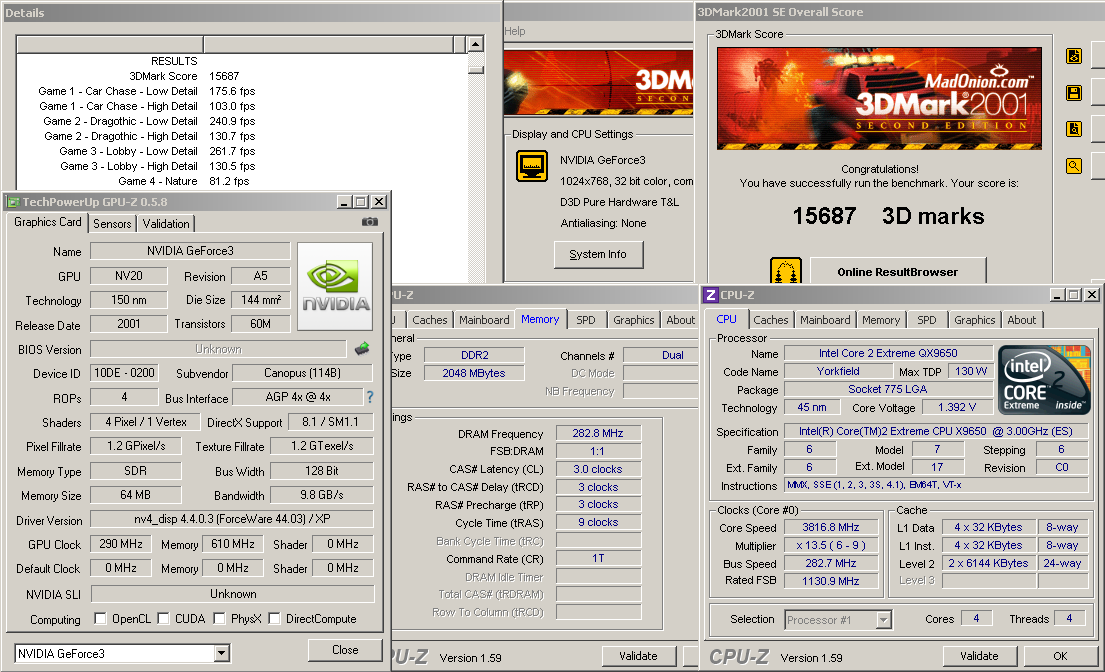The image size is (1105, 672).
Task: Select SPD tab in the back CPU-Z window
Action: tap(586, 320)
